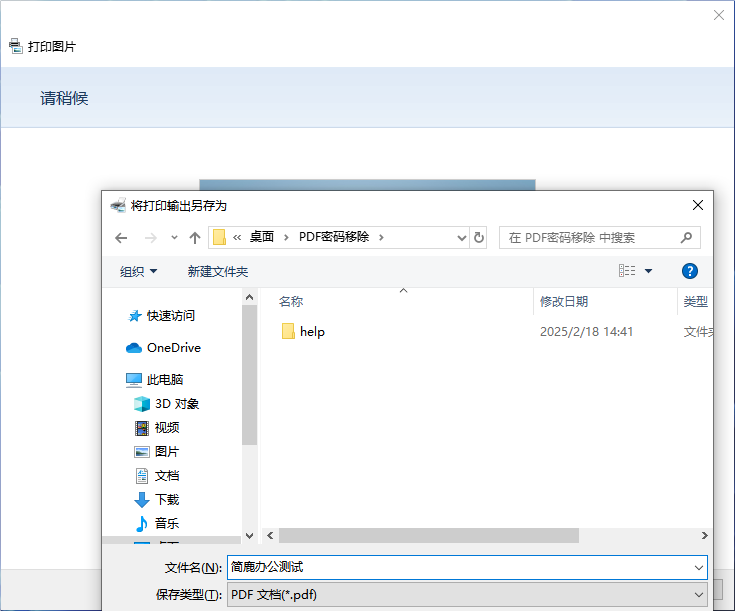Open 视频 folder in sidebar
735x611 pixels.
coord(167,428)
